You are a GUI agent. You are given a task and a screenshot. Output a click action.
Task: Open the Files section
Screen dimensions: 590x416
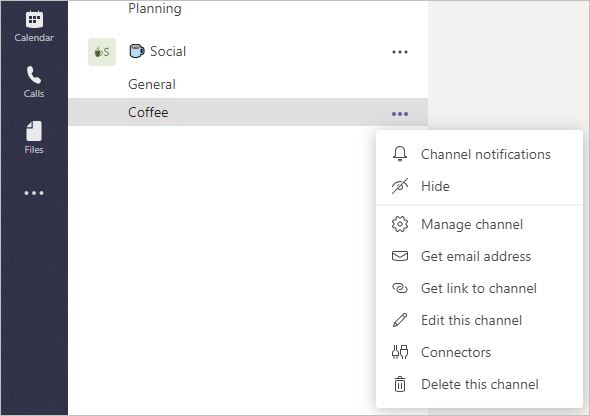(34, 138)
